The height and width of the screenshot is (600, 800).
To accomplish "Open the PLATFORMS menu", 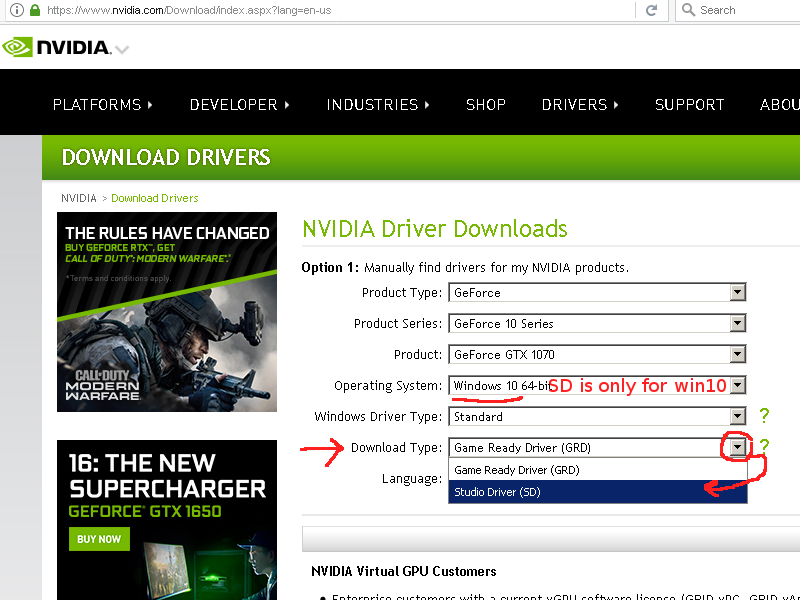I will coord(103,105).
